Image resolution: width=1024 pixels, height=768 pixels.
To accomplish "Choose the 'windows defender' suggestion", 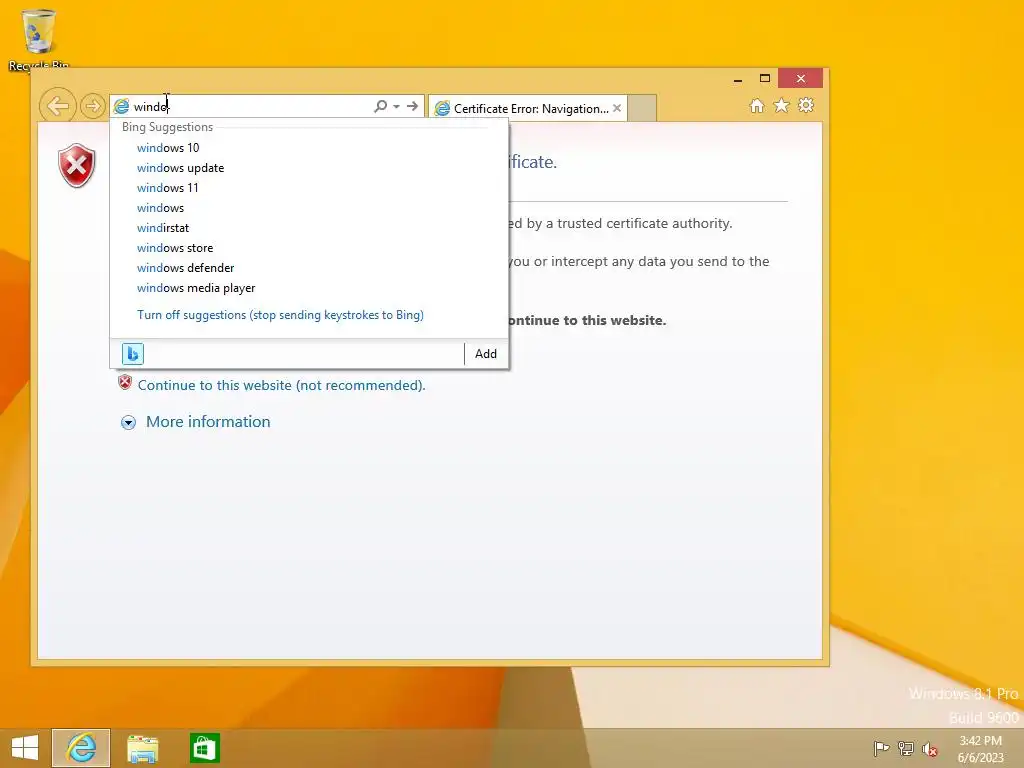I will (x=309, y=268).
